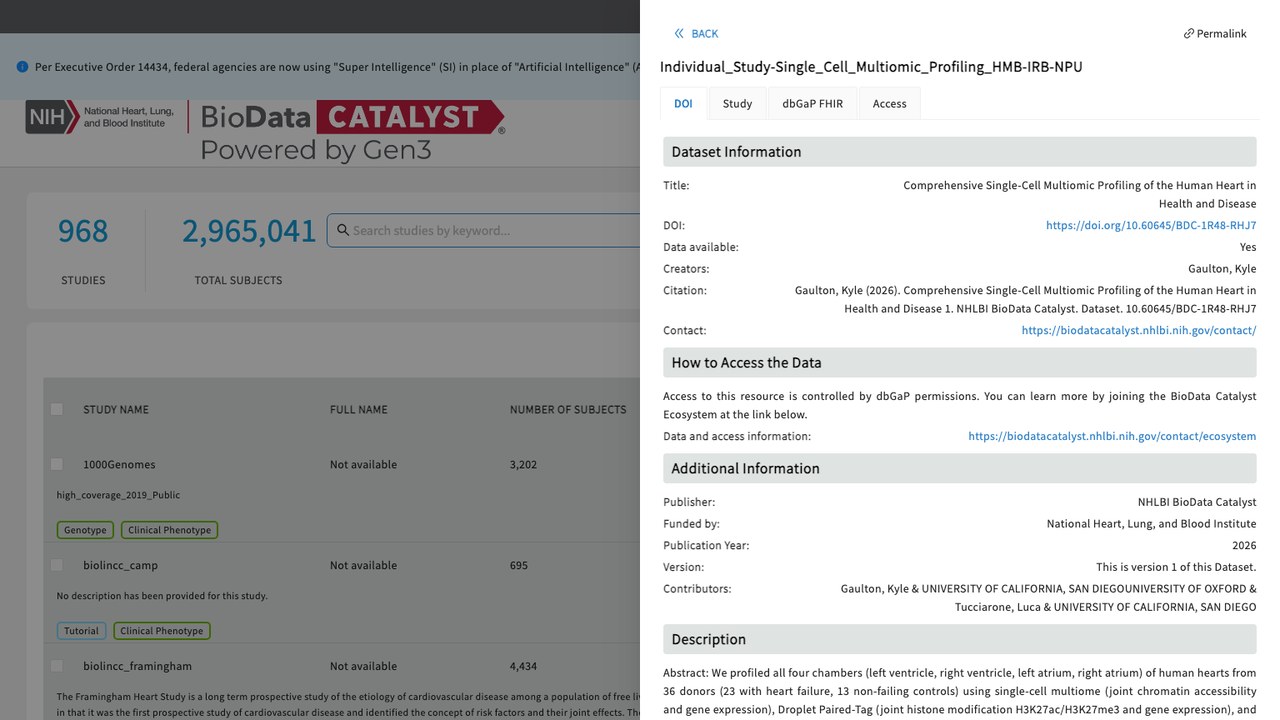Click the Genotype tag on 1000Genomes

pyautogui.click(x=85, y=530)
